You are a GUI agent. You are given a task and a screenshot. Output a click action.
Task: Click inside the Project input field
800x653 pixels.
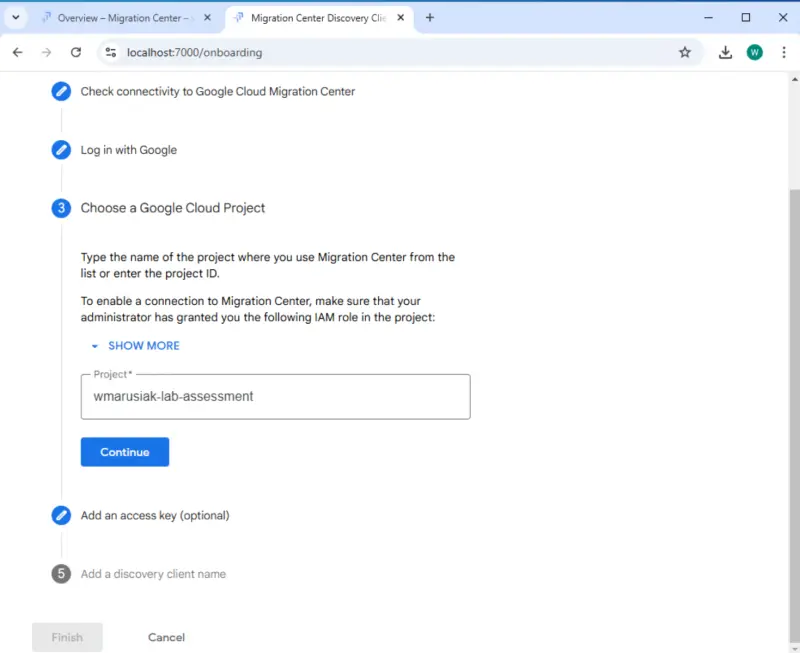pos(275,396)
